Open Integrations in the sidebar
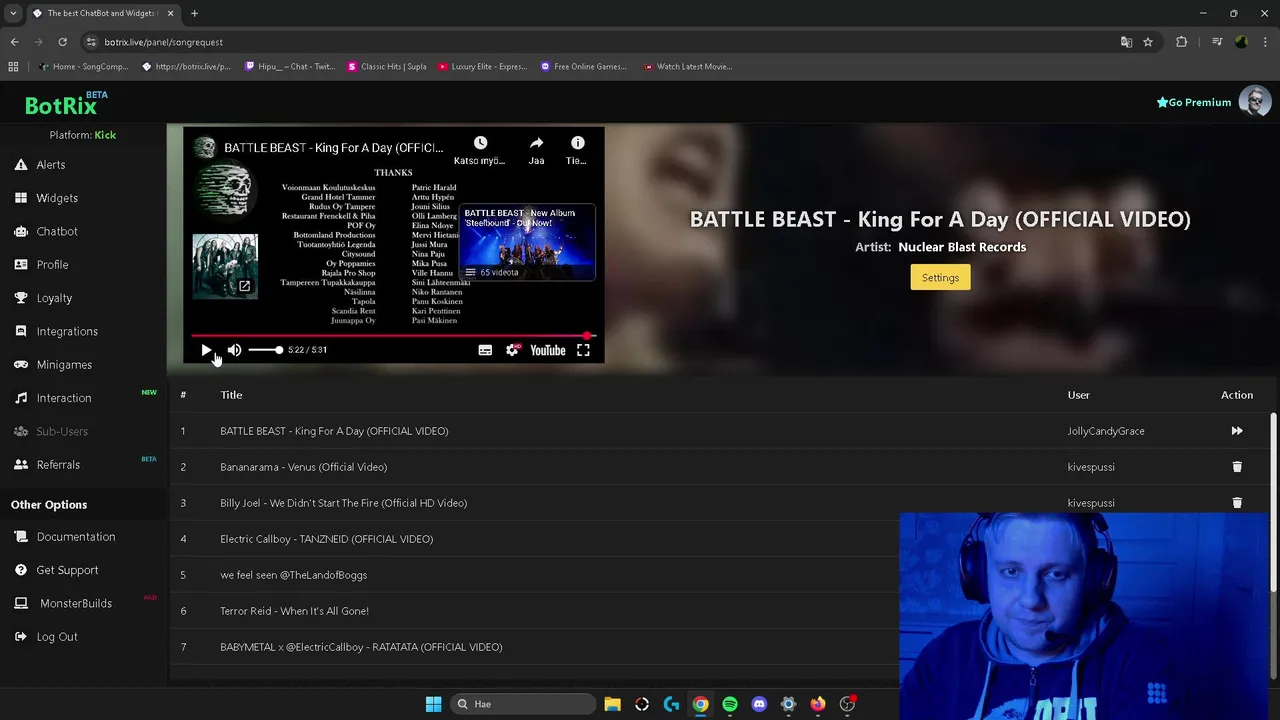 pyautogui.click(x=67, y=331)
